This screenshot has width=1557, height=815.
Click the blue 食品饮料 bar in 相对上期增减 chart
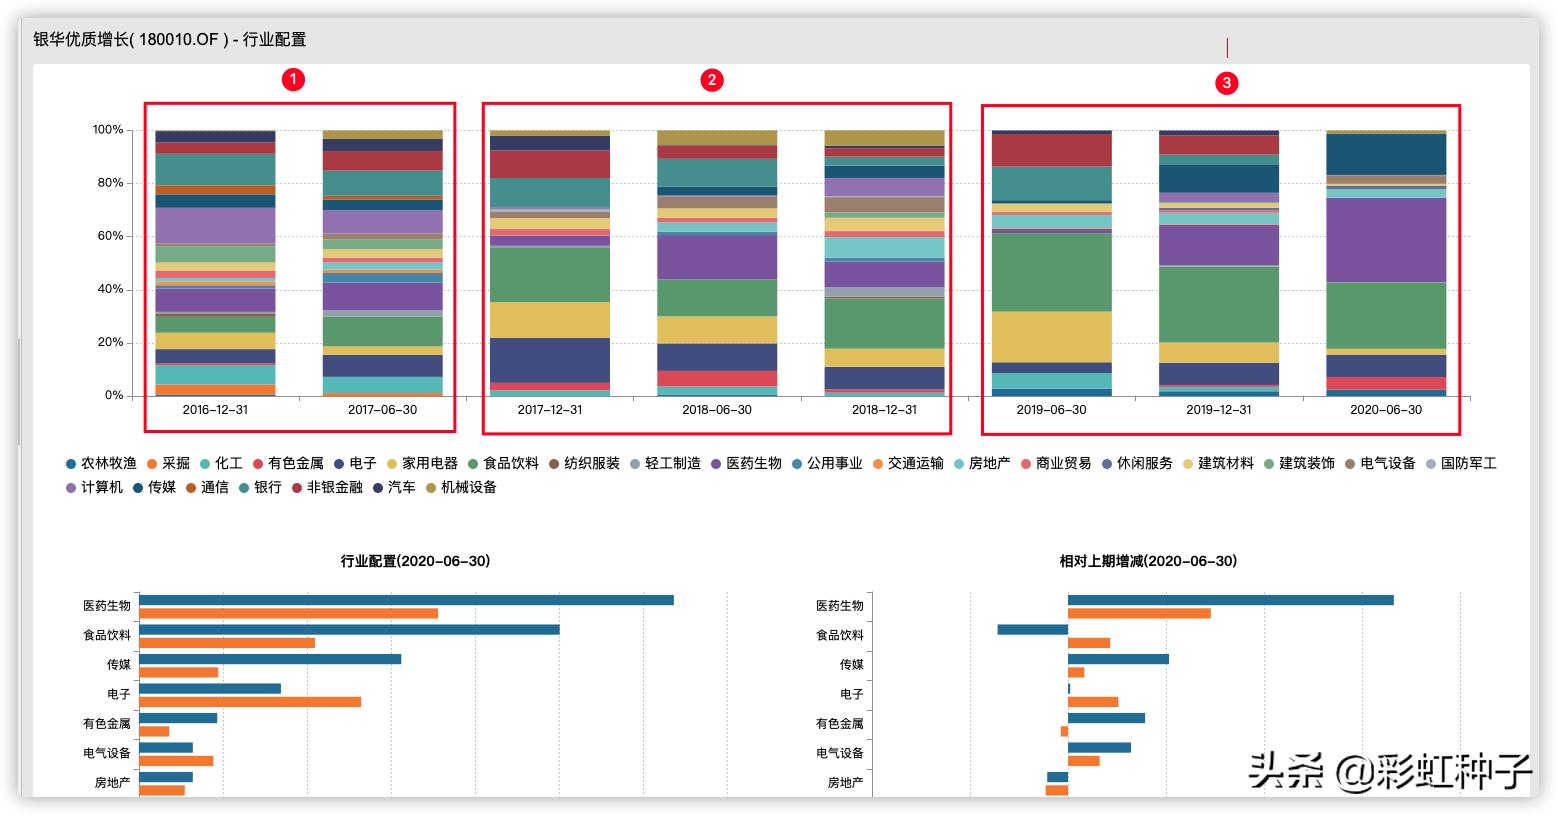pyautogui.click(x=1033, y=630)
